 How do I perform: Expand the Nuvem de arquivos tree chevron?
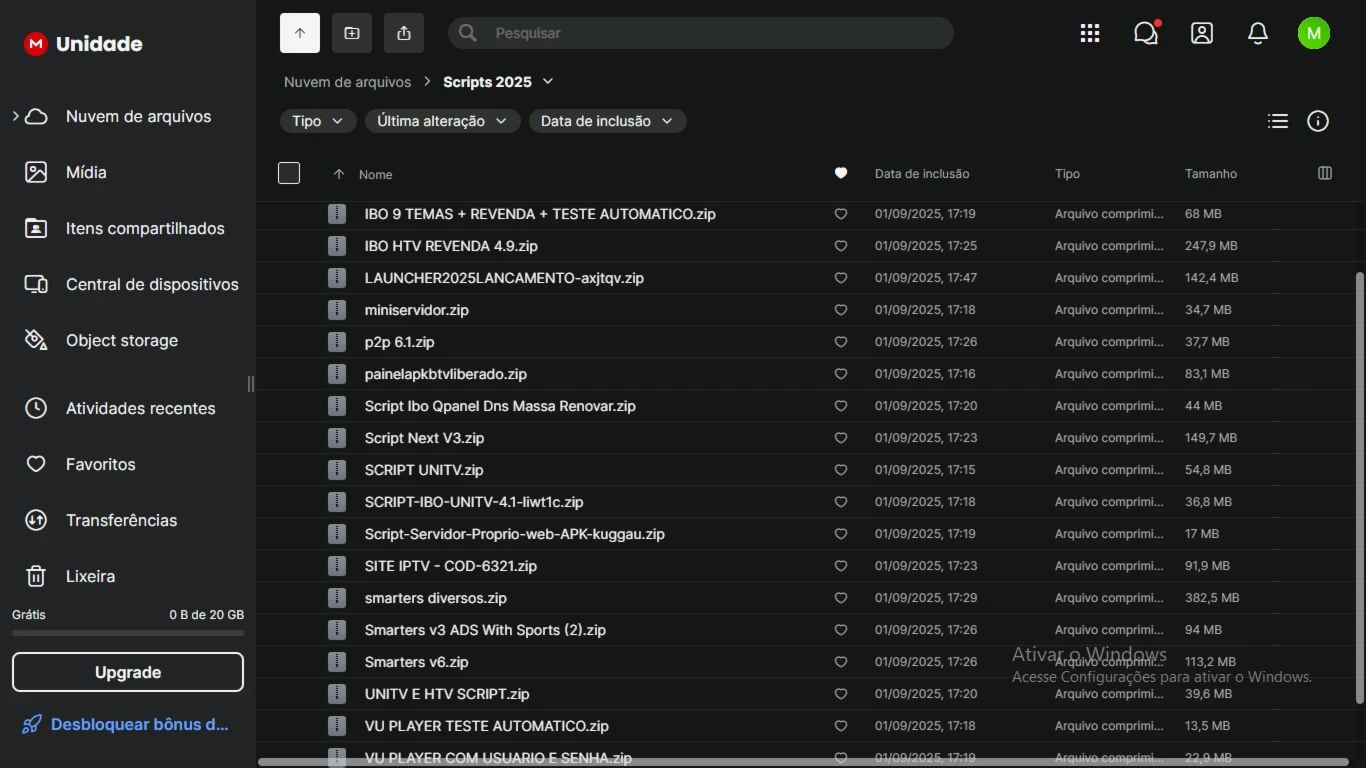click(x=16, y=116)
